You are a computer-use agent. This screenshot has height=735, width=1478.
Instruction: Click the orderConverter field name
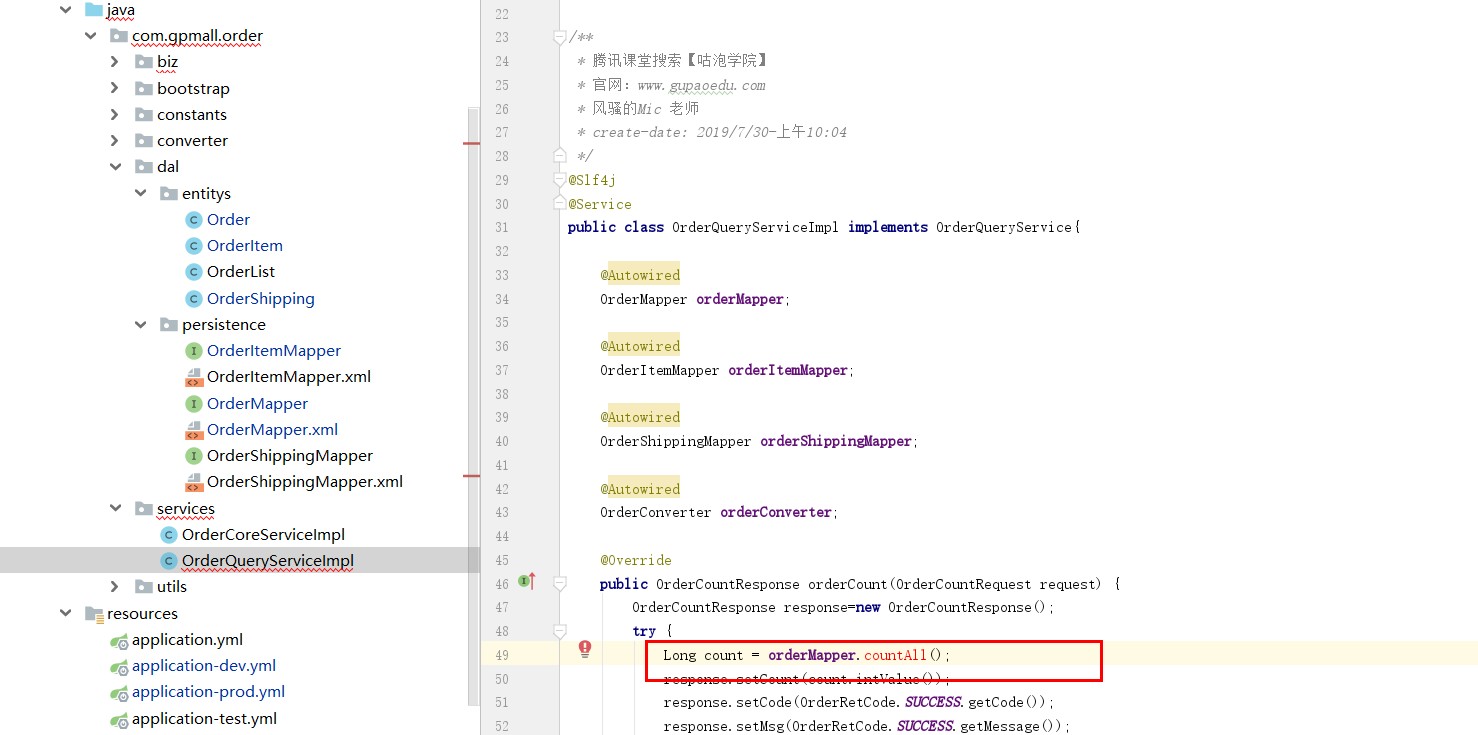click(776, 512)
